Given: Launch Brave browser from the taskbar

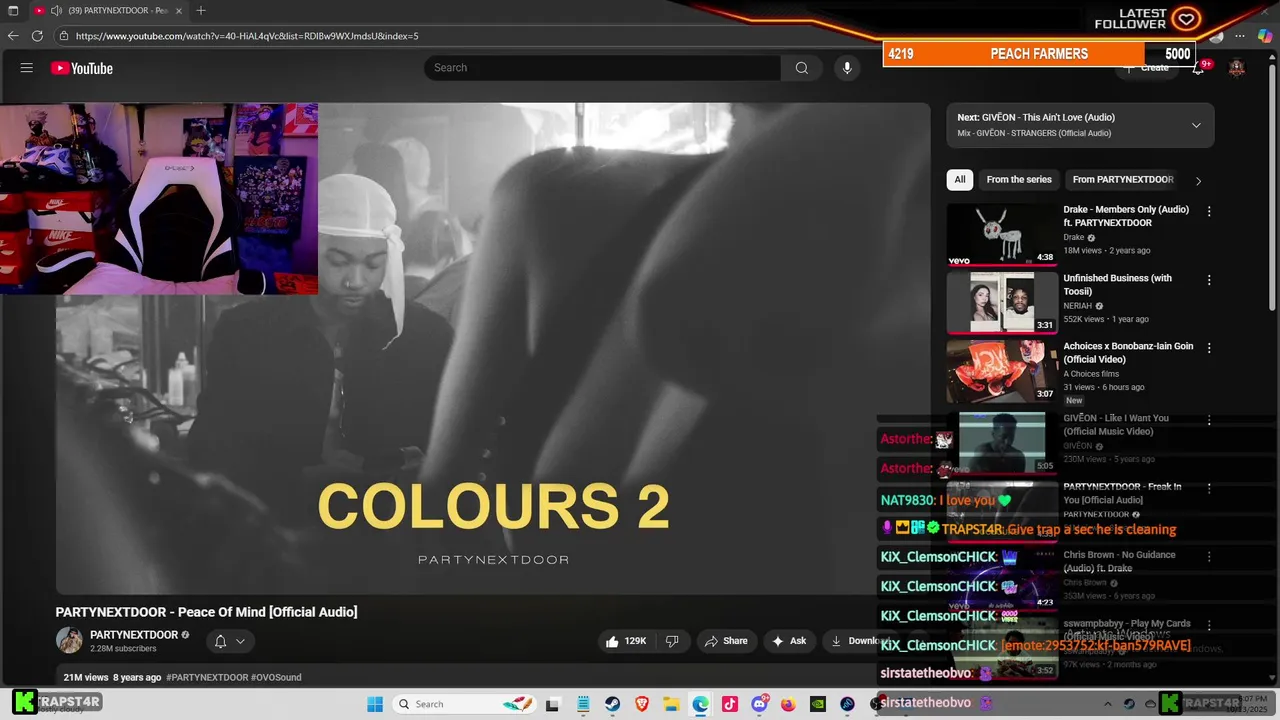Looking at the screenshot, I should pyautogui.click(x=642, y=704).
